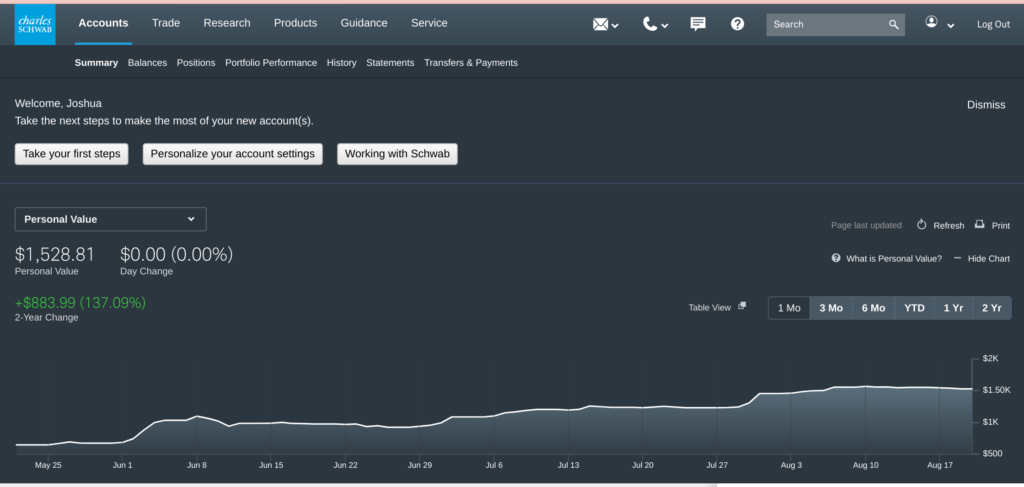Click the search magnifying glass icon

click(894, 24)
